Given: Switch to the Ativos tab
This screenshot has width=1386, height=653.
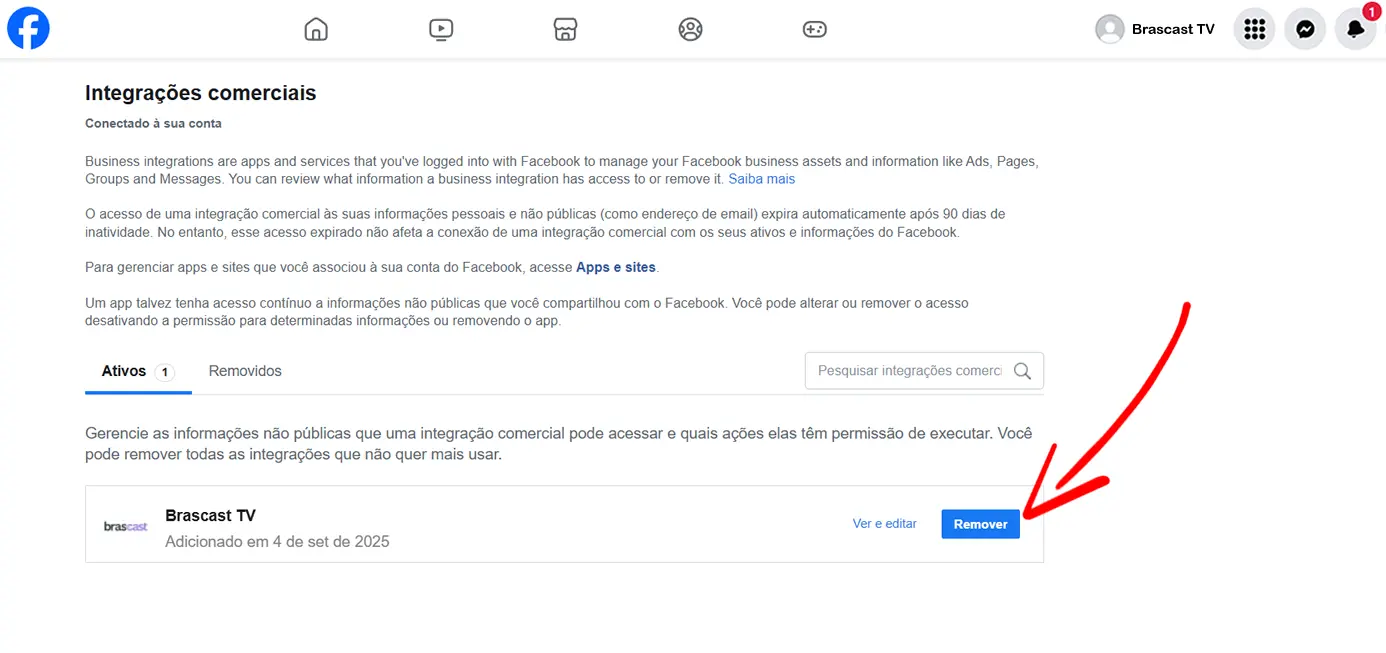Looking at the screenshot, I should click(124, 371).
